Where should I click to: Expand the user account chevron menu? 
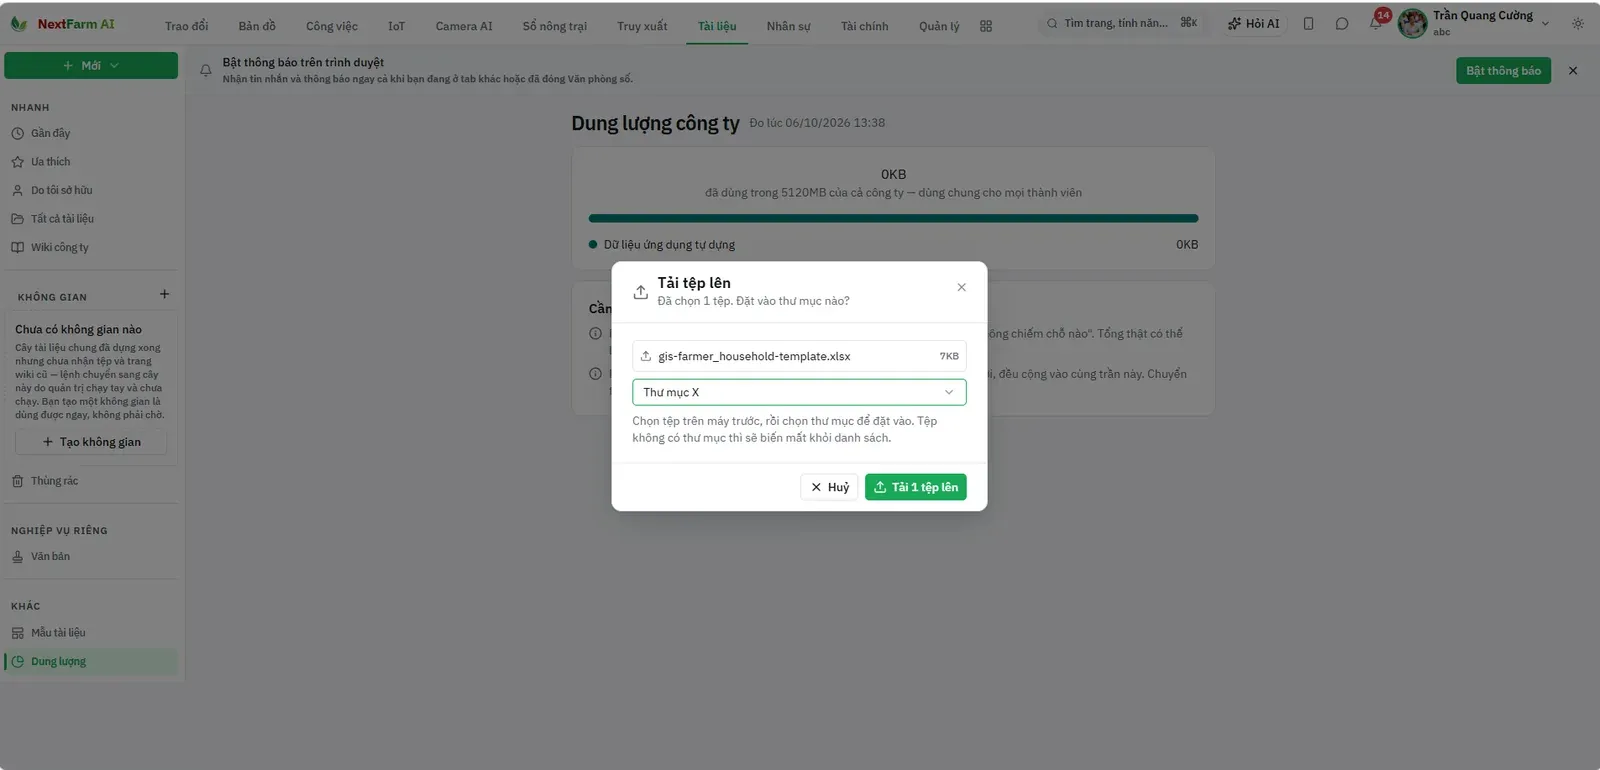(x=1545, y=24)
